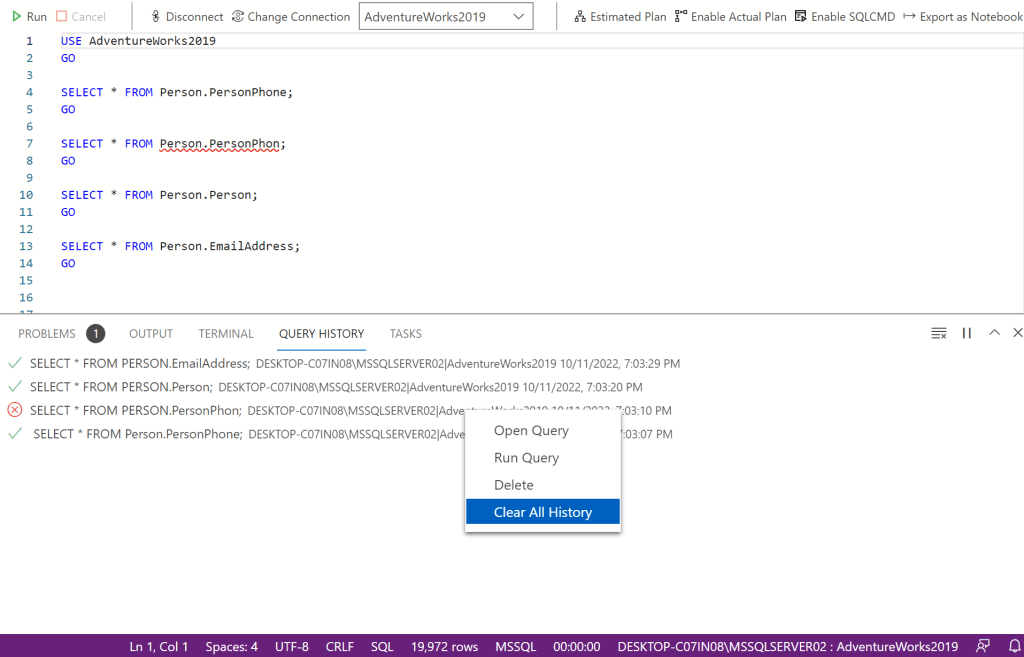Image resolution: width=1024 pixels, height=657 pixels.
Task: Click the Disconnect button in toolbar
Action: coord(187,17)
